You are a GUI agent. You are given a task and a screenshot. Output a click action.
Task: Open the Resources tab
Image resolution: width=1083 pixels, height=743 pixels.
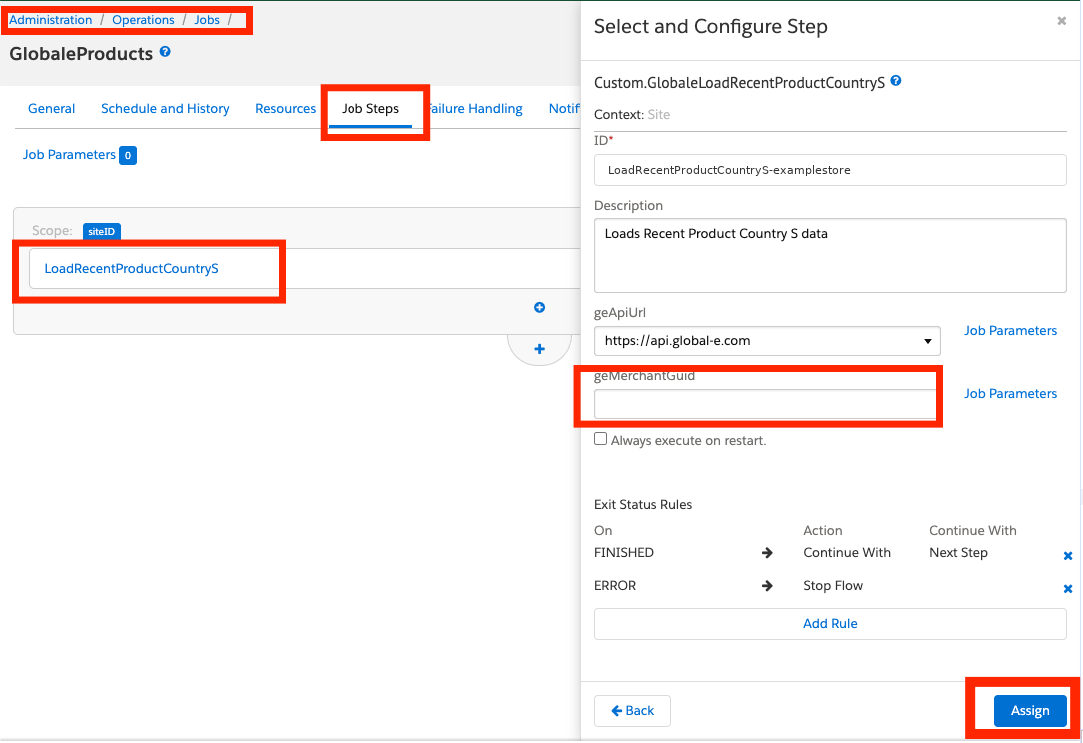(285, 108)
